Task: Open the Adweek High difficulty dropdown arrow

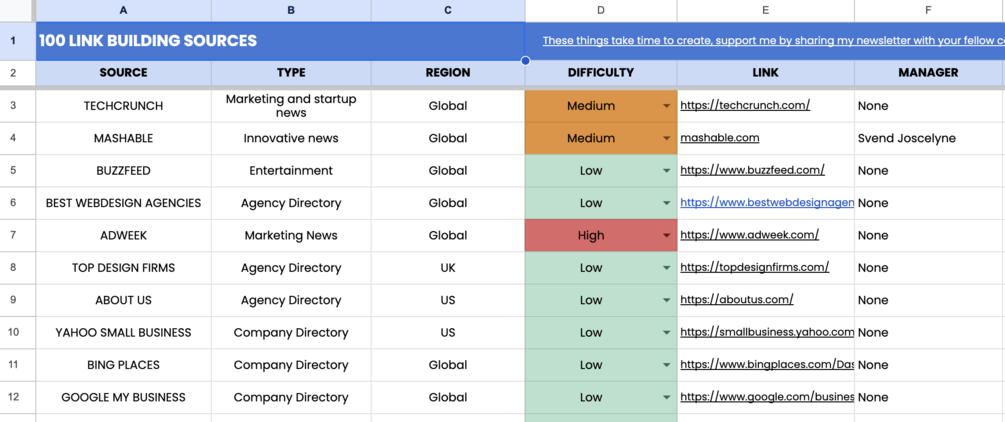Action: click(667, 236)
